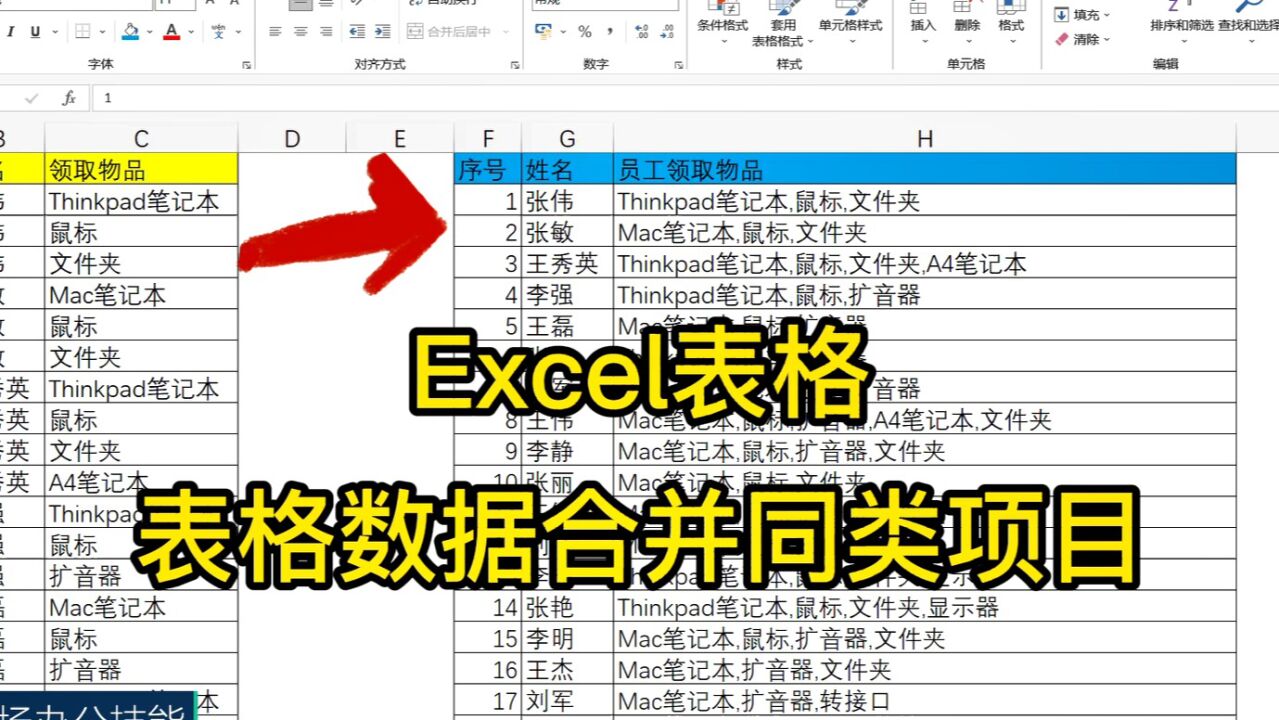
Task: Select the cell with name 张伟
Action: 568,201
